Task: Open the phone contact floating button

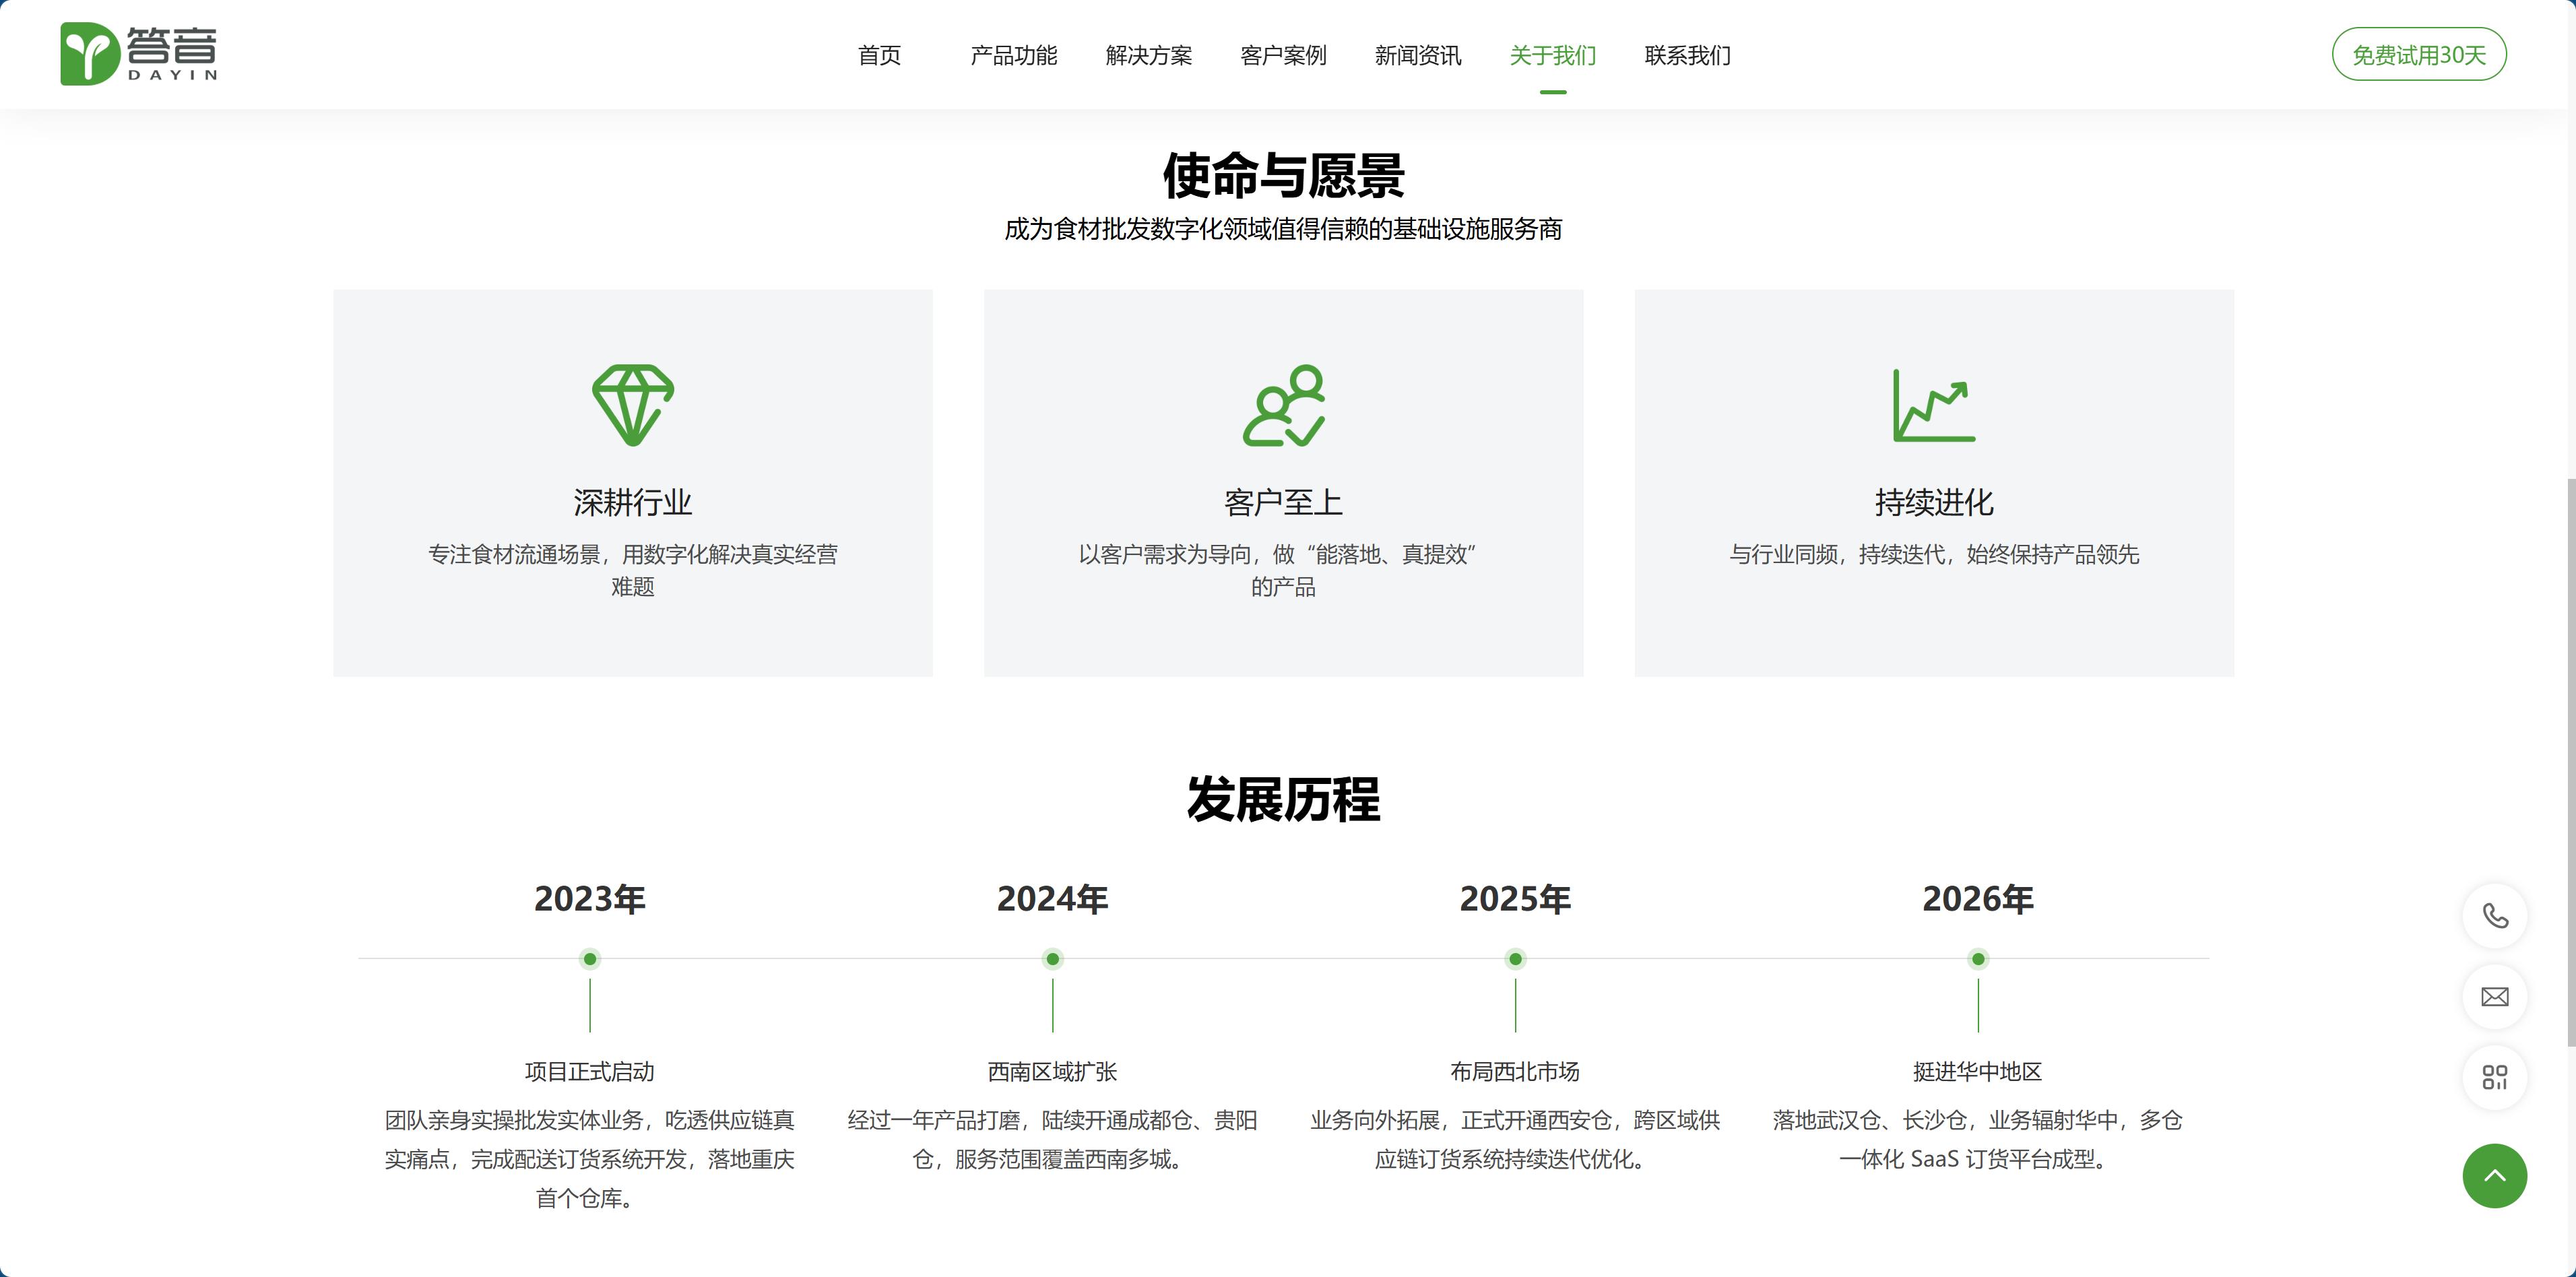Action: point(2495,916)
